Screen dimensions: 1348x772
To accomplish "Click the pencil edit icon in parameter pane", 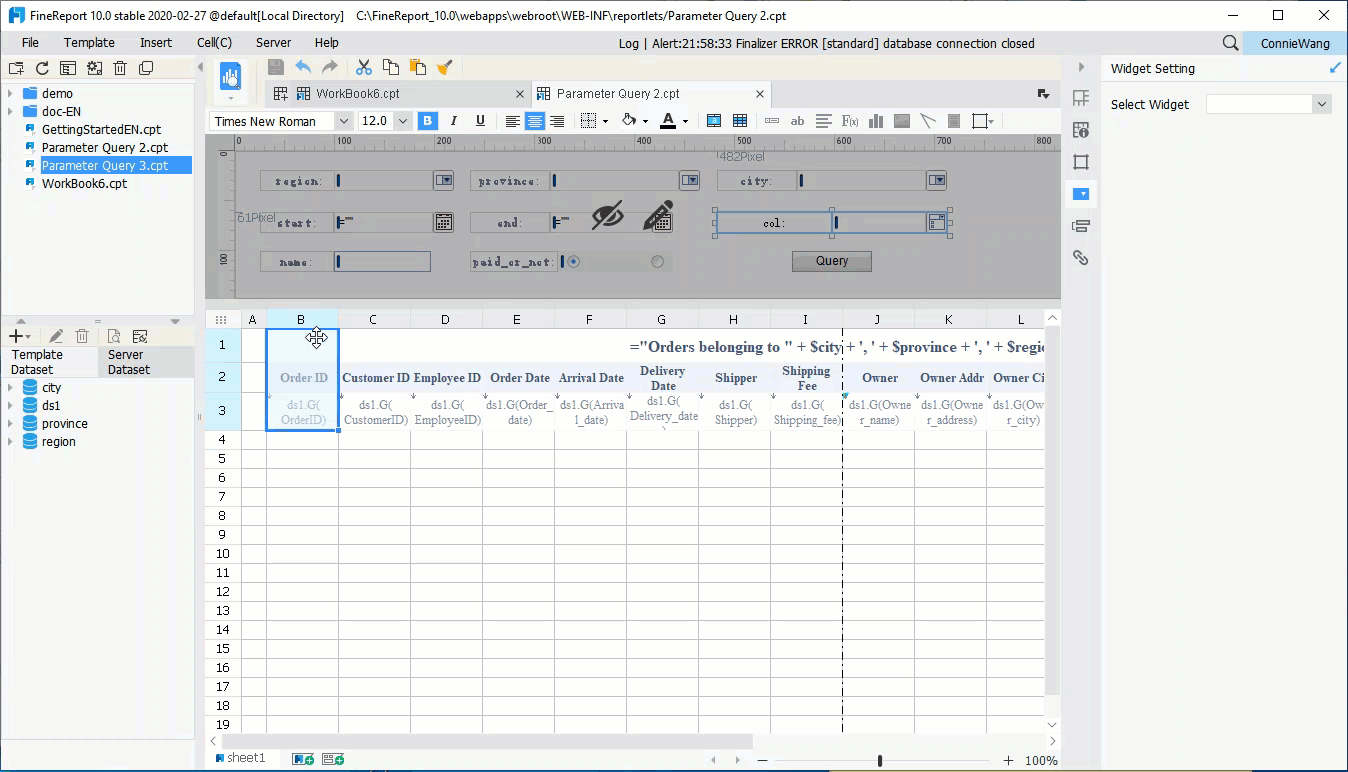I will coord(657,216).
